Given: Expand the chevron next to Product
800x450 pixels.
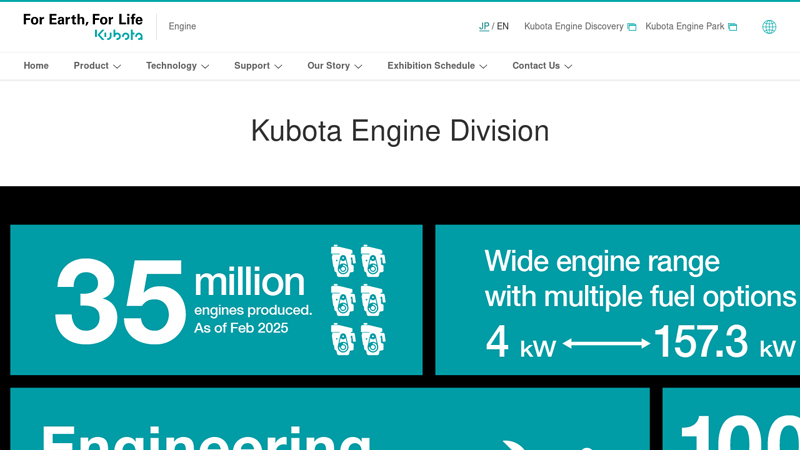Looking at the screenshot, I should coord(117,66).
